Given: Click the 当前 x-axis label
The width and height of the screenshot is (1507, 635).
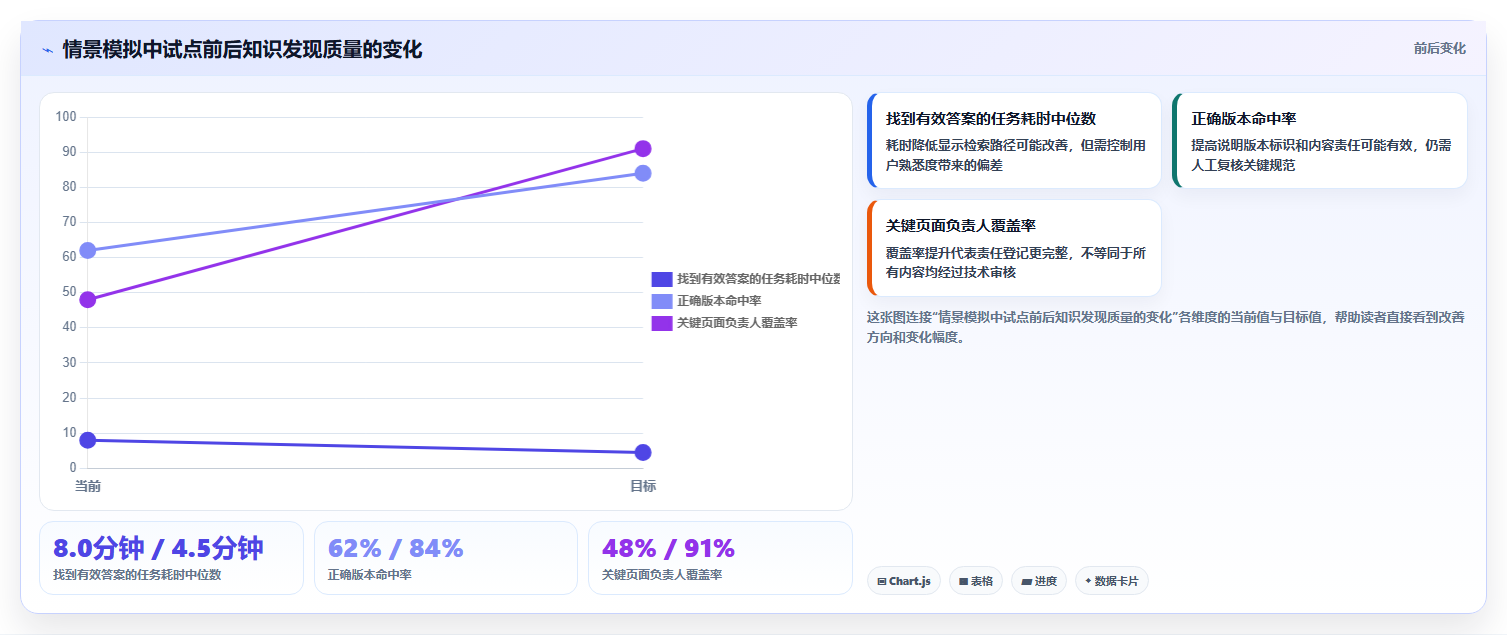Looking at the screenshot, I should point(88,486).
